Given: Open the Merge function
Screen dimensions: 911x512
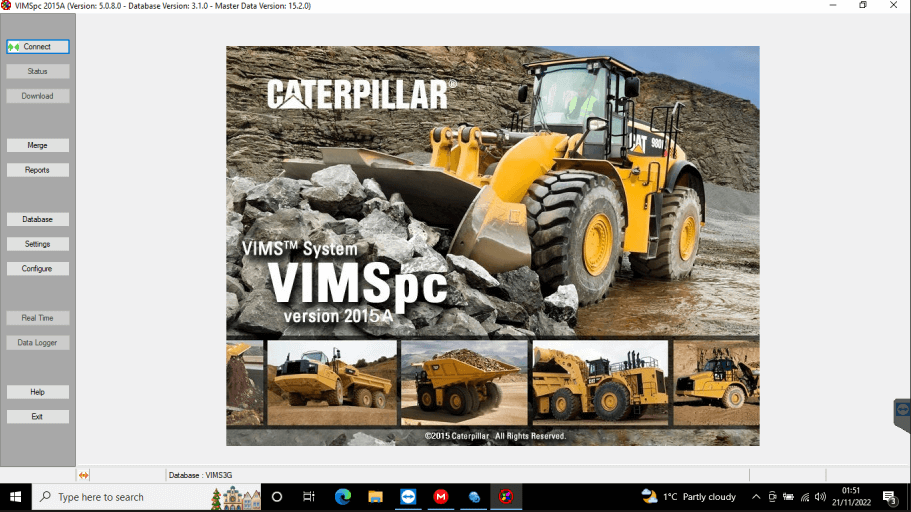Looking at the screenshot, I should (x=38, y=145).
